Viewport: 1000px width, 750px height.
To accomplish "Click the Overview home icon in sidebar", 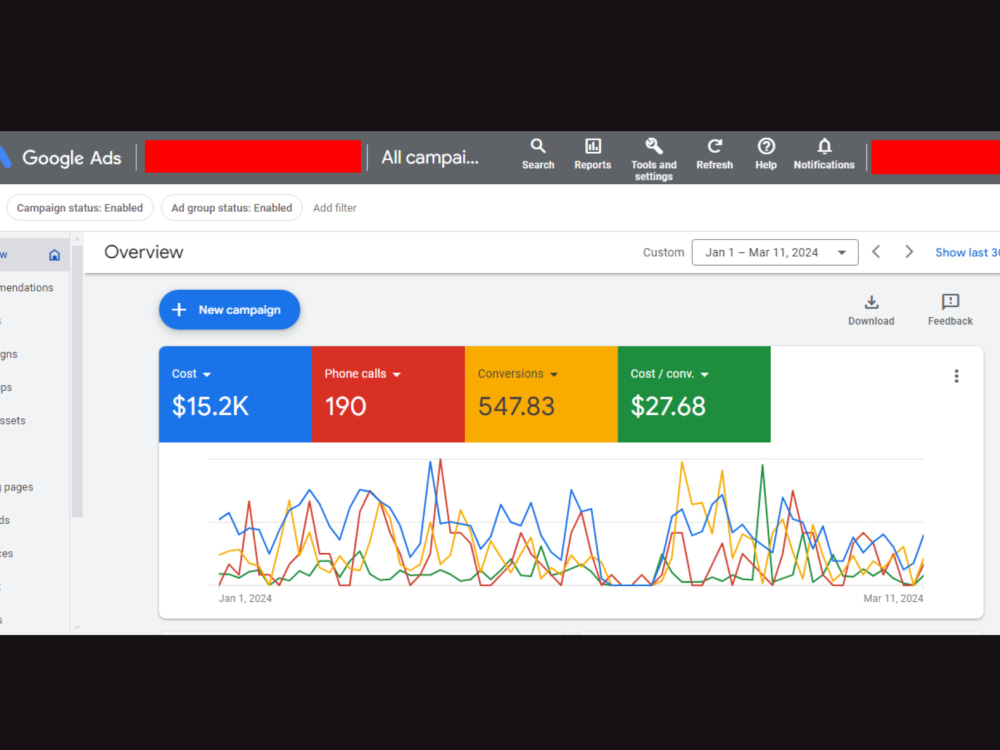I will coord(54,255).
